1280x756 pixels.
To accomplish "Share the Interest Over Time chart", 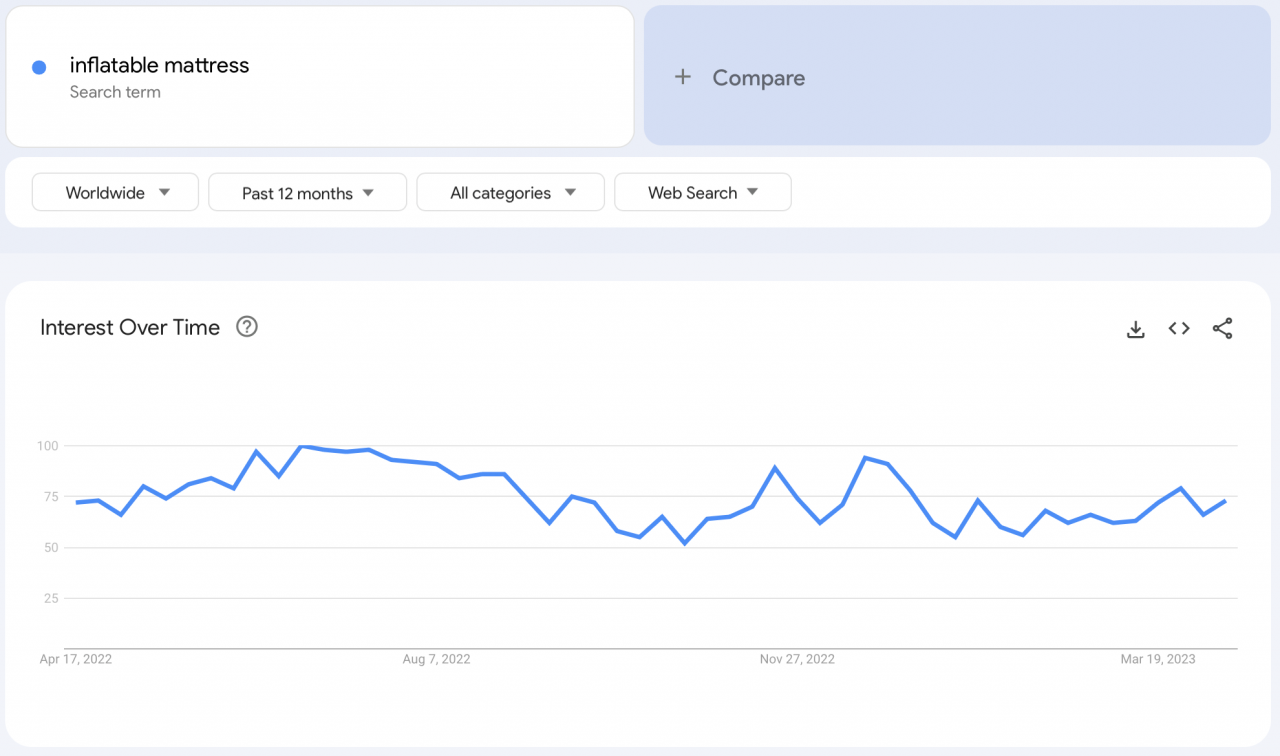I will click(1223, 328).
